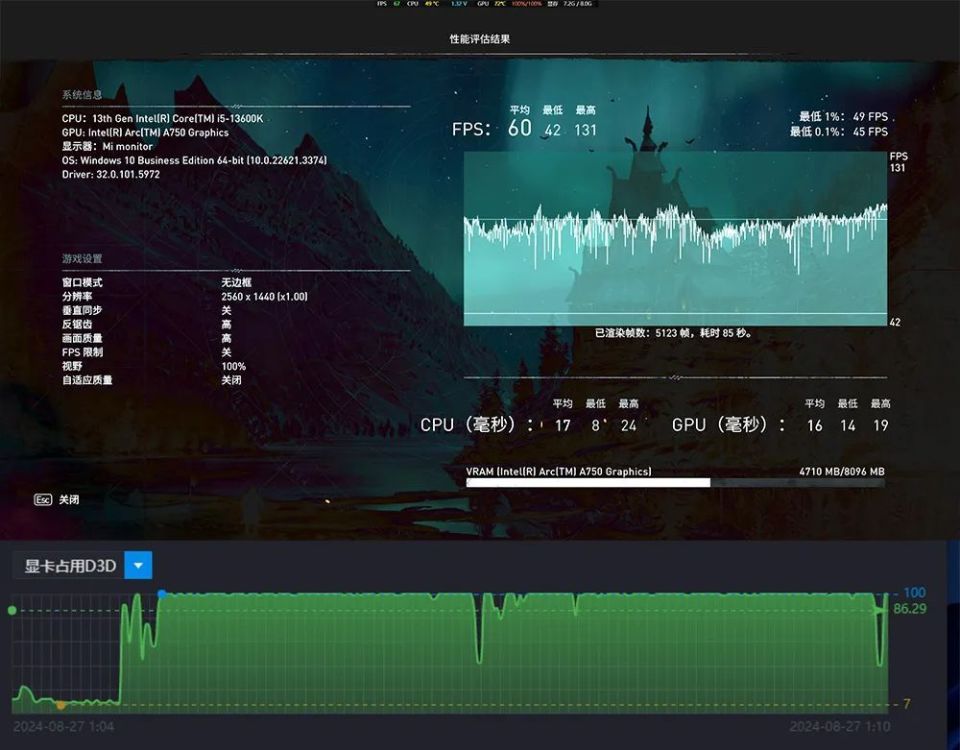This screenshot has height=750, width=960.
Task: Click the 分辨率 setting label
Action: pos(77,296)
